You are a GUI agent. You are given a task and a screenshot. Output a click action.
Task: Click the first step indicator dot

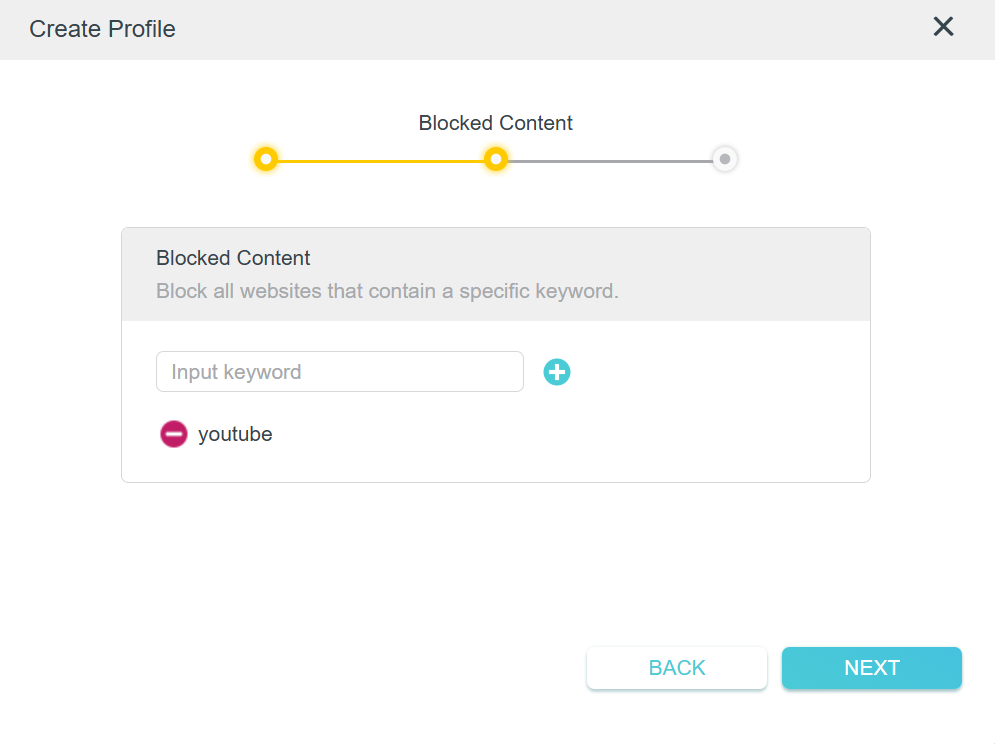(x=265, y=159)
